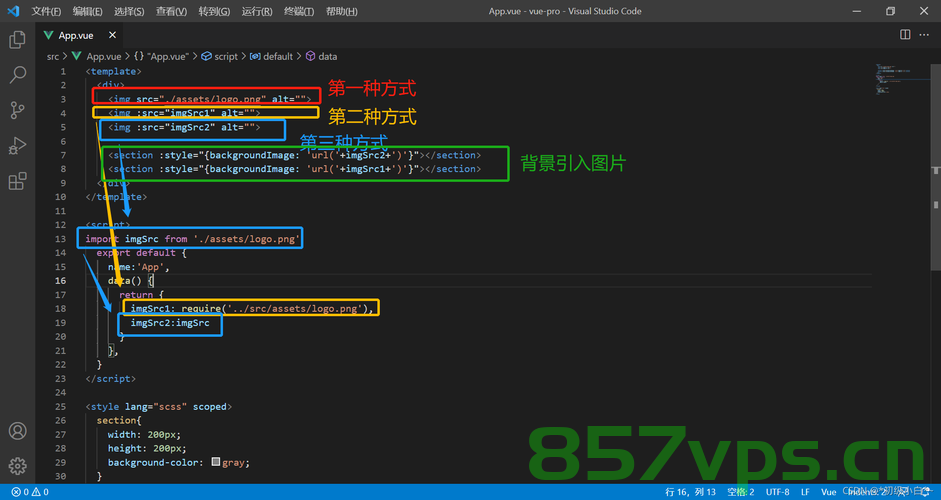Screen dimensions: 941x500
Task: Change the UTF-8 file encoding
Action: point(777,492)
